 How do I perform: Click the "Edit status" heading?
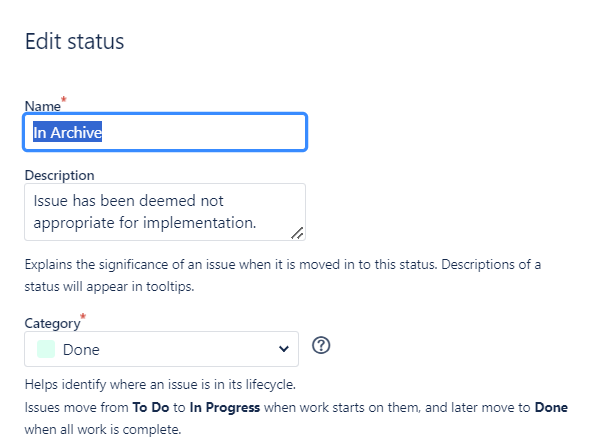pyautogui.click(x=74, y=41)
